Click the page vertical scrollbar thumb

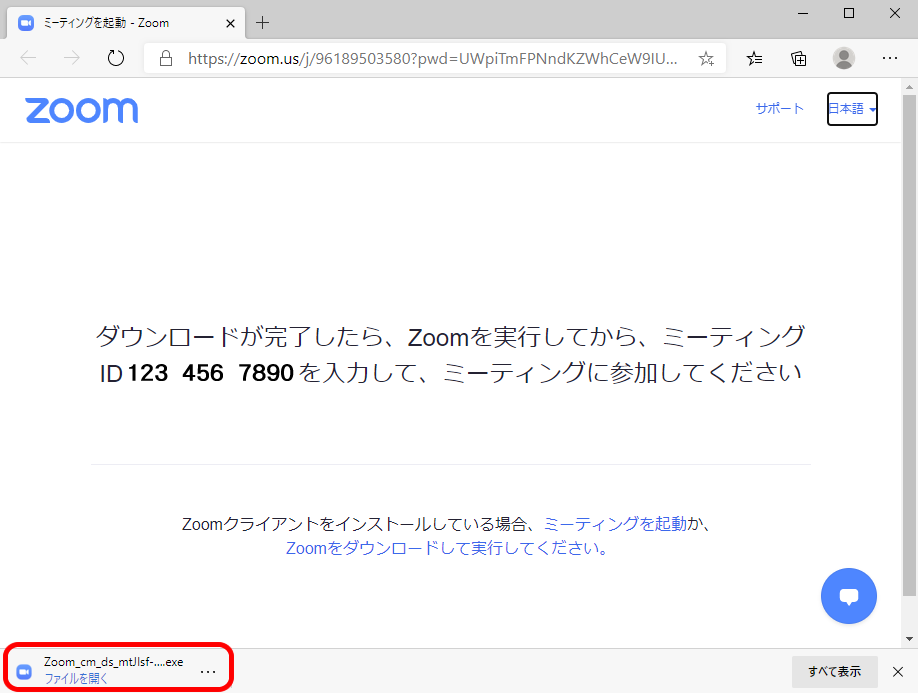[909, 345]
